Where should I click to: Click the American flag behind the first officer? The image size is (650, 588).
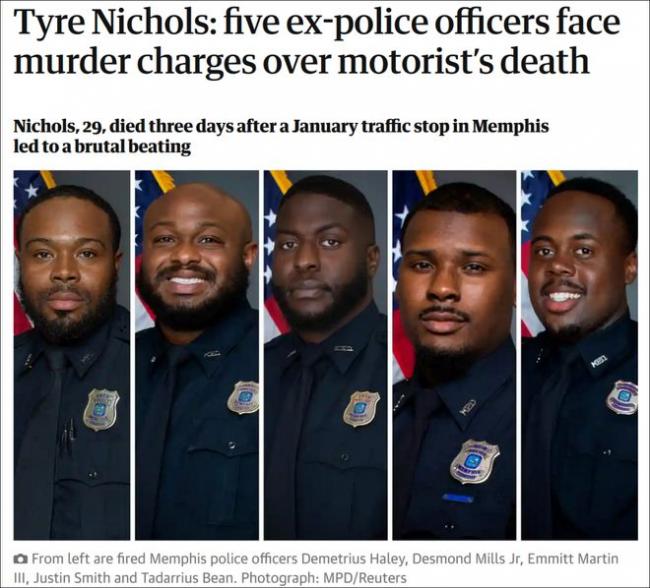coord(26,251)
